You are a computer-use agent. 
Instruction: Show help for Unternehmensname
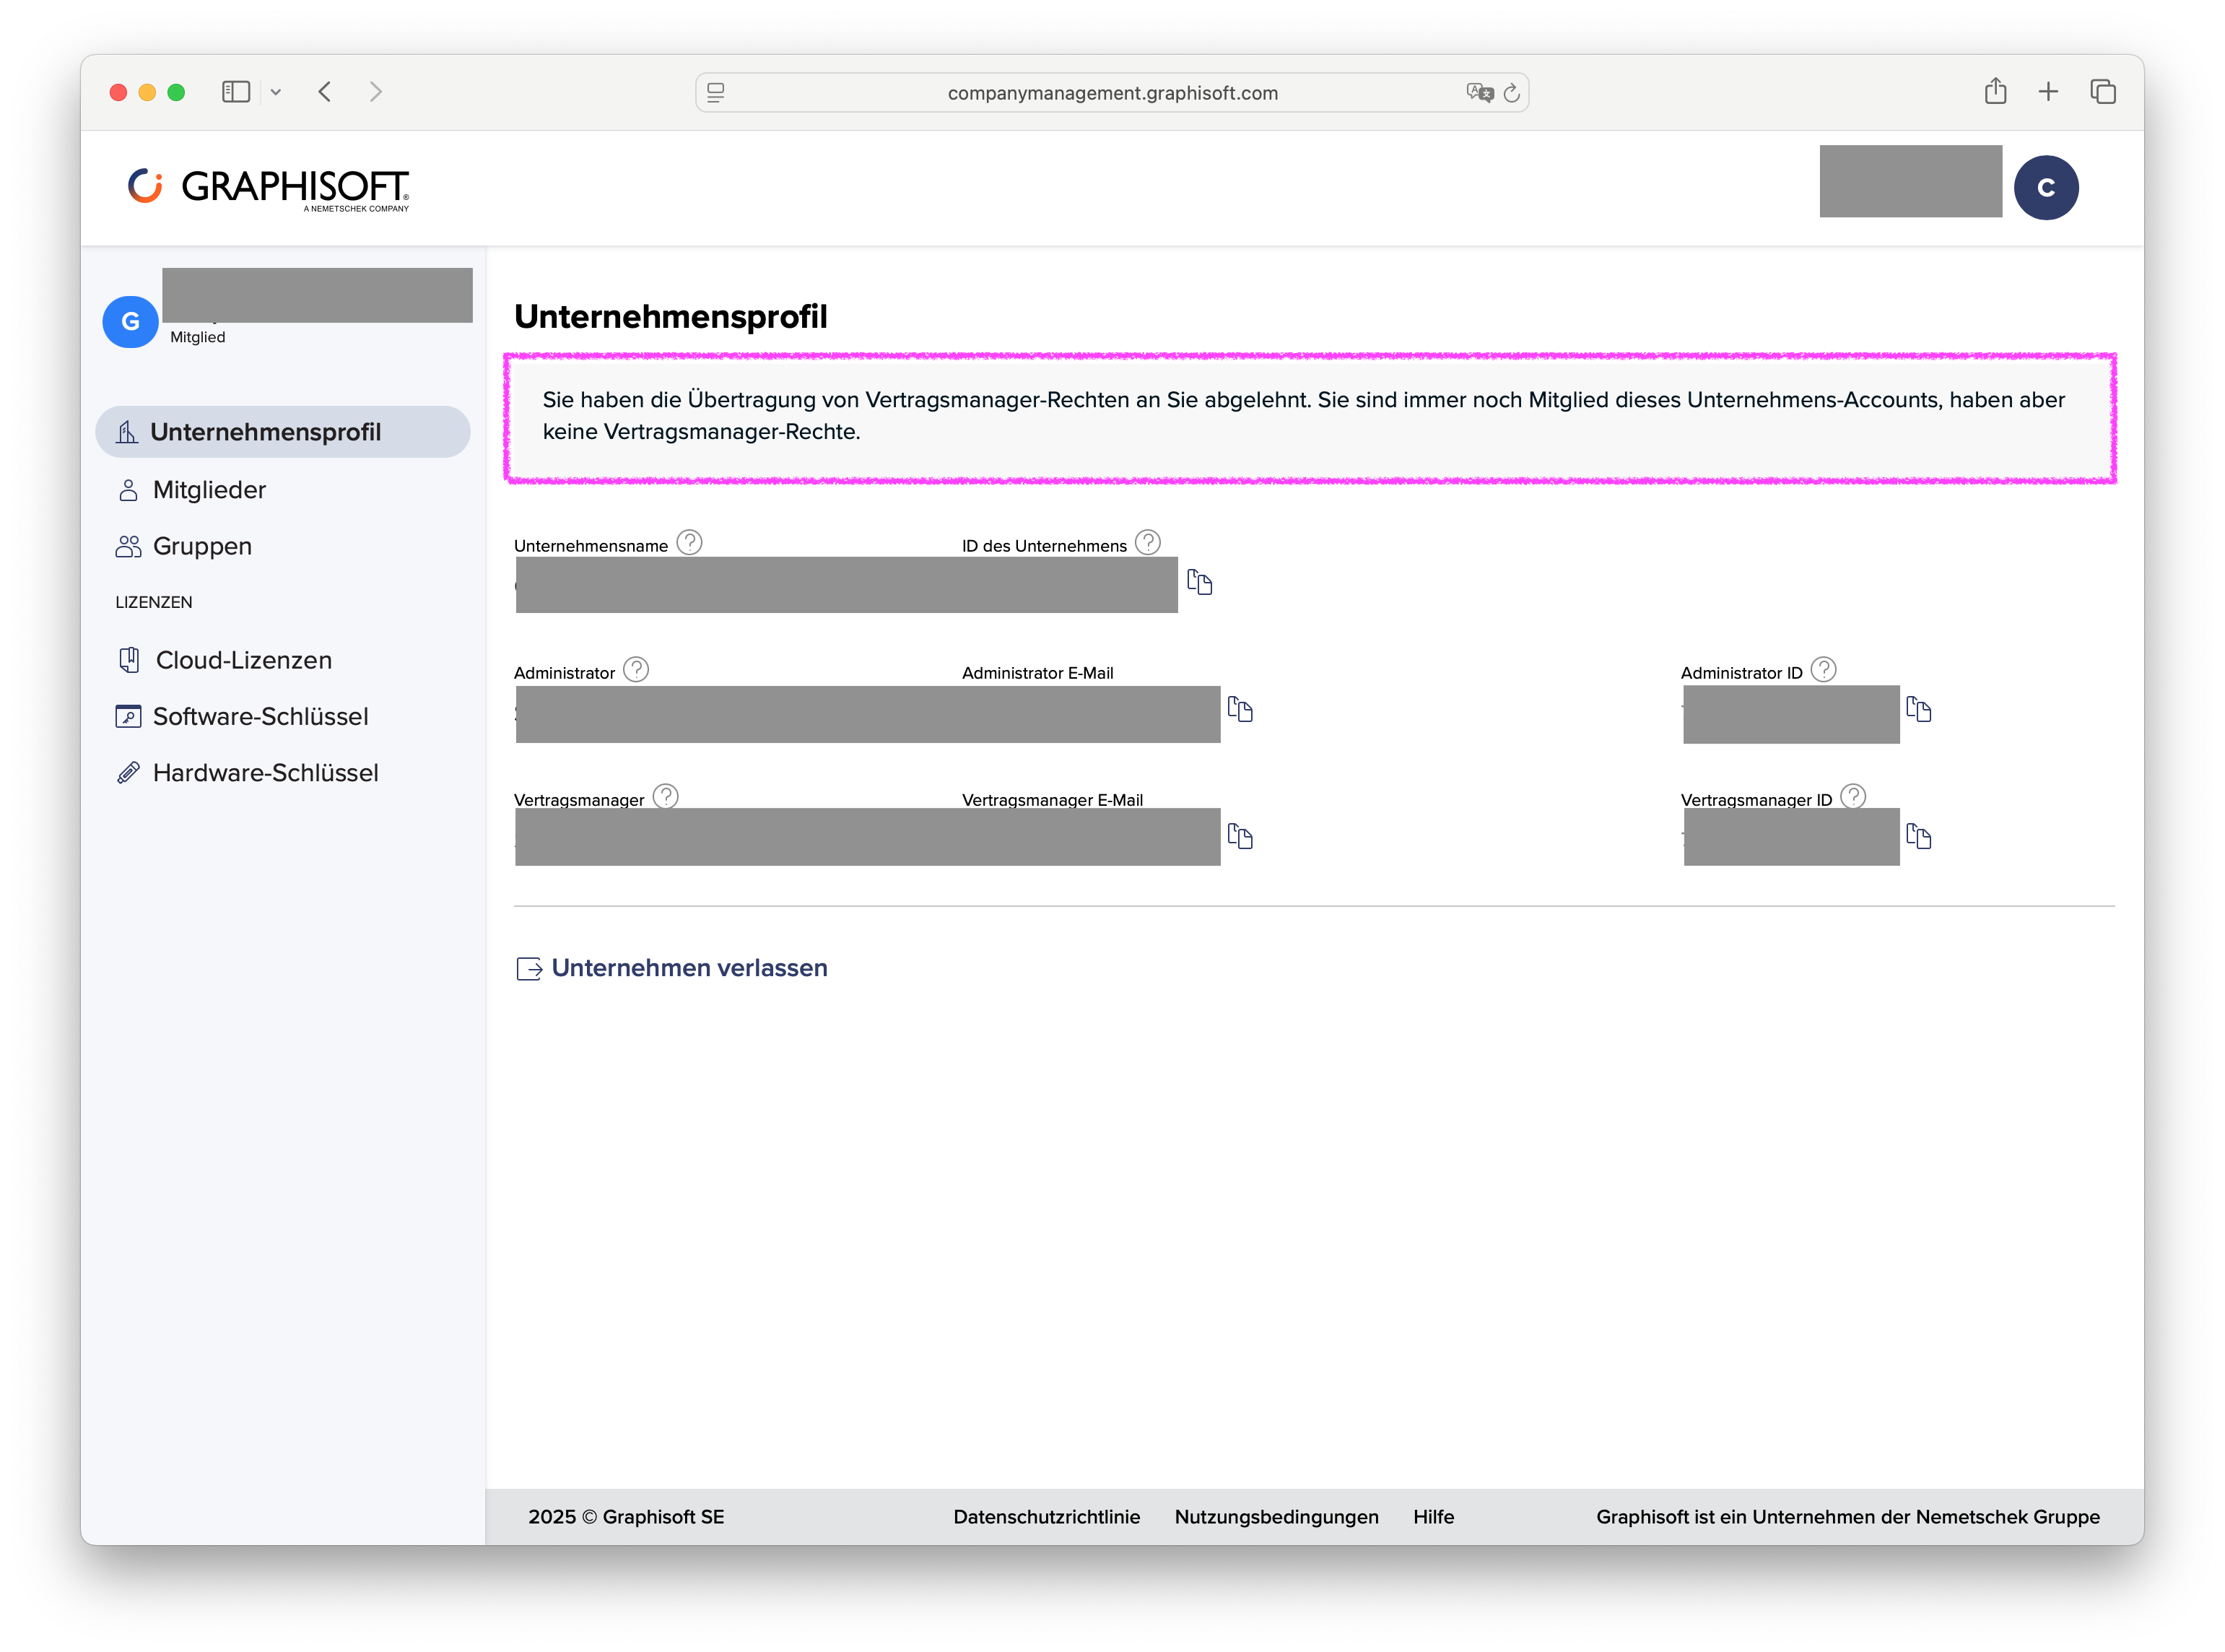pyautogui.click(x=689, y=542)
